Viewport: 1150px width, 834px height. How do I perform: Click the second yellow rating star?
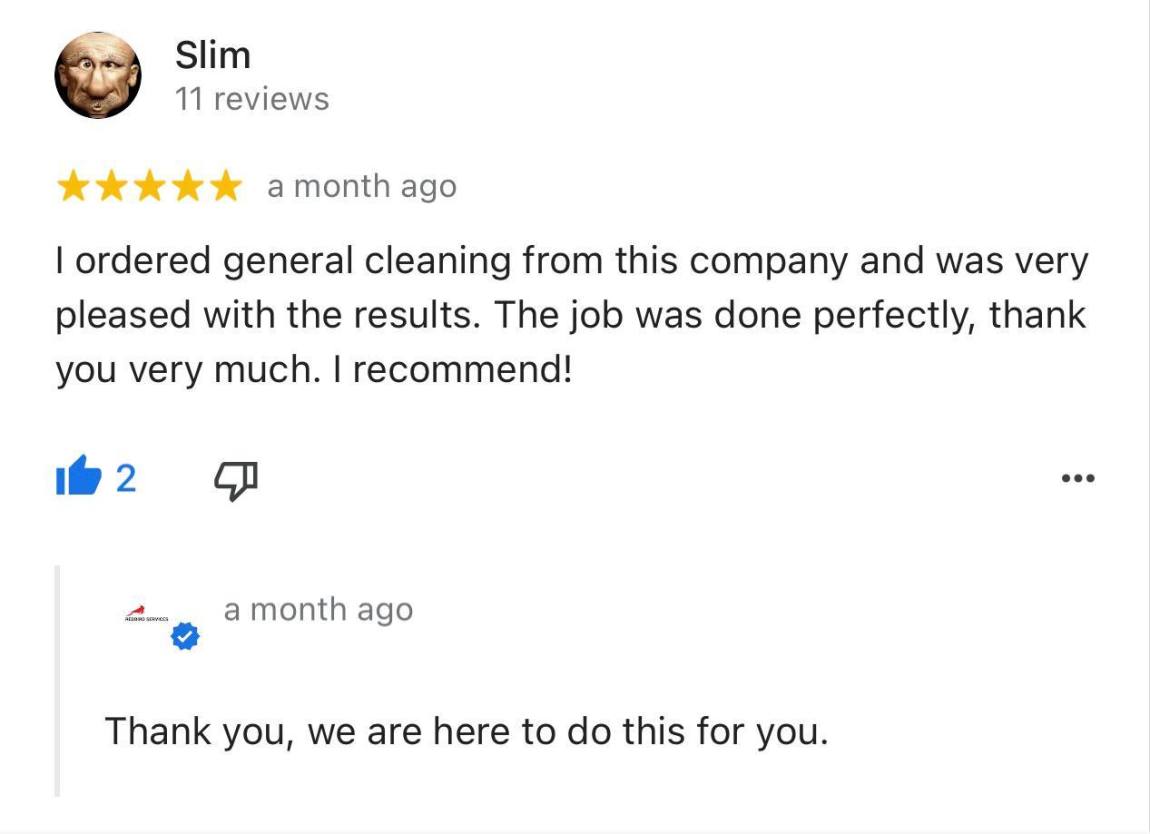click(x=111, y=186)
